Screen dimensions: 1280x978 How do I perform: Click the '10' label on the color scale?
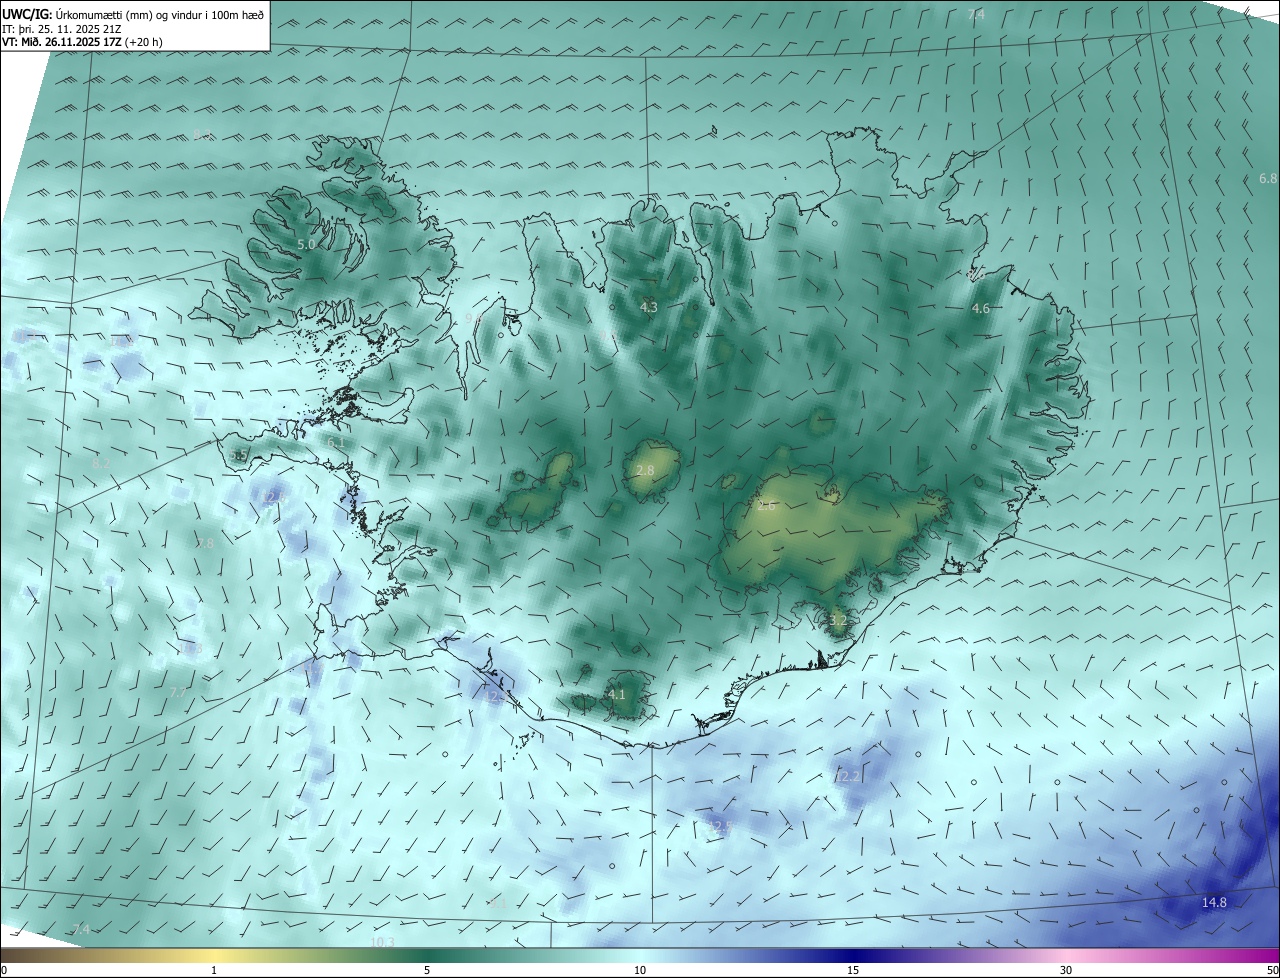click(x=640, y=970)
